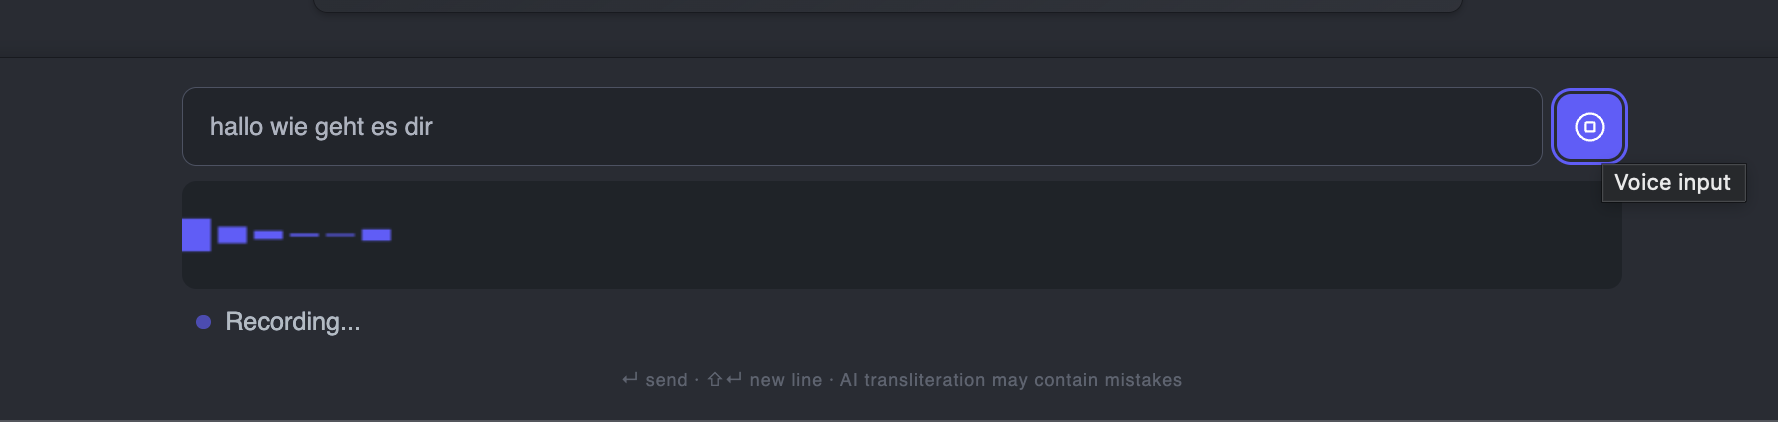Click 'AI transliteration may contain mistakes' notice
This screenshot has height=422, width=1778.
[1010, 380]
